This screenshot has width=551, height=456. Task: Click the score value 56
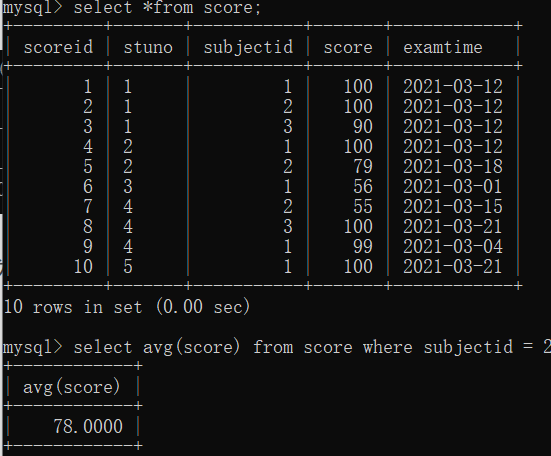point(363,187)
